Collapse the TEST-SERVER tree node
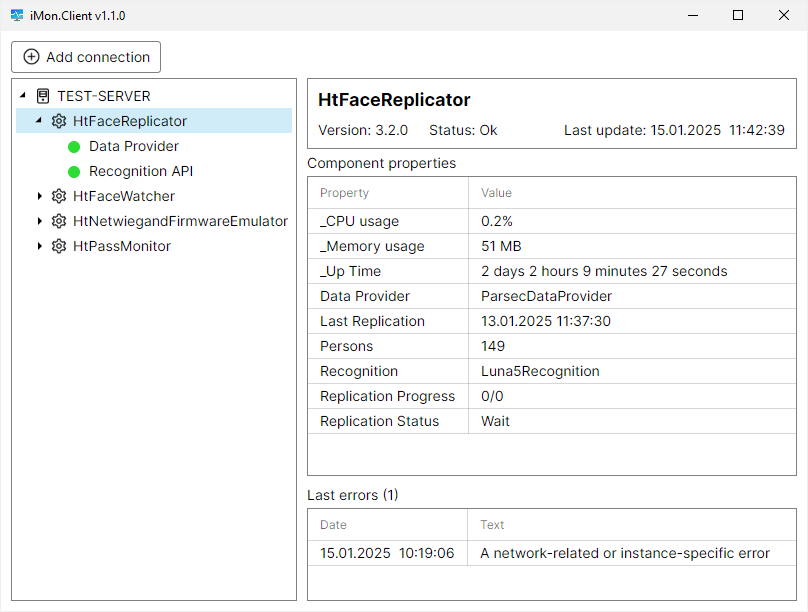The image size is (808, 612). click(23, 96)
